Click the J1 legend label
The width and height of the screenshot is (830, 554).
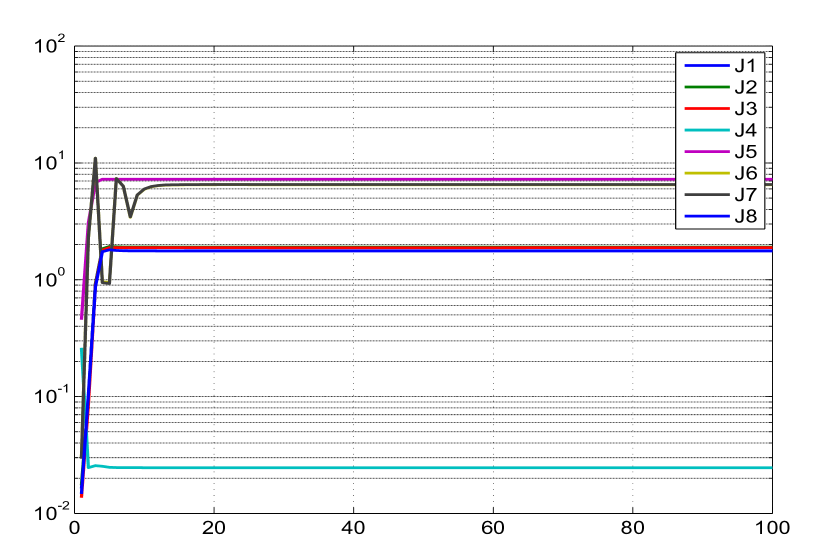745,66
